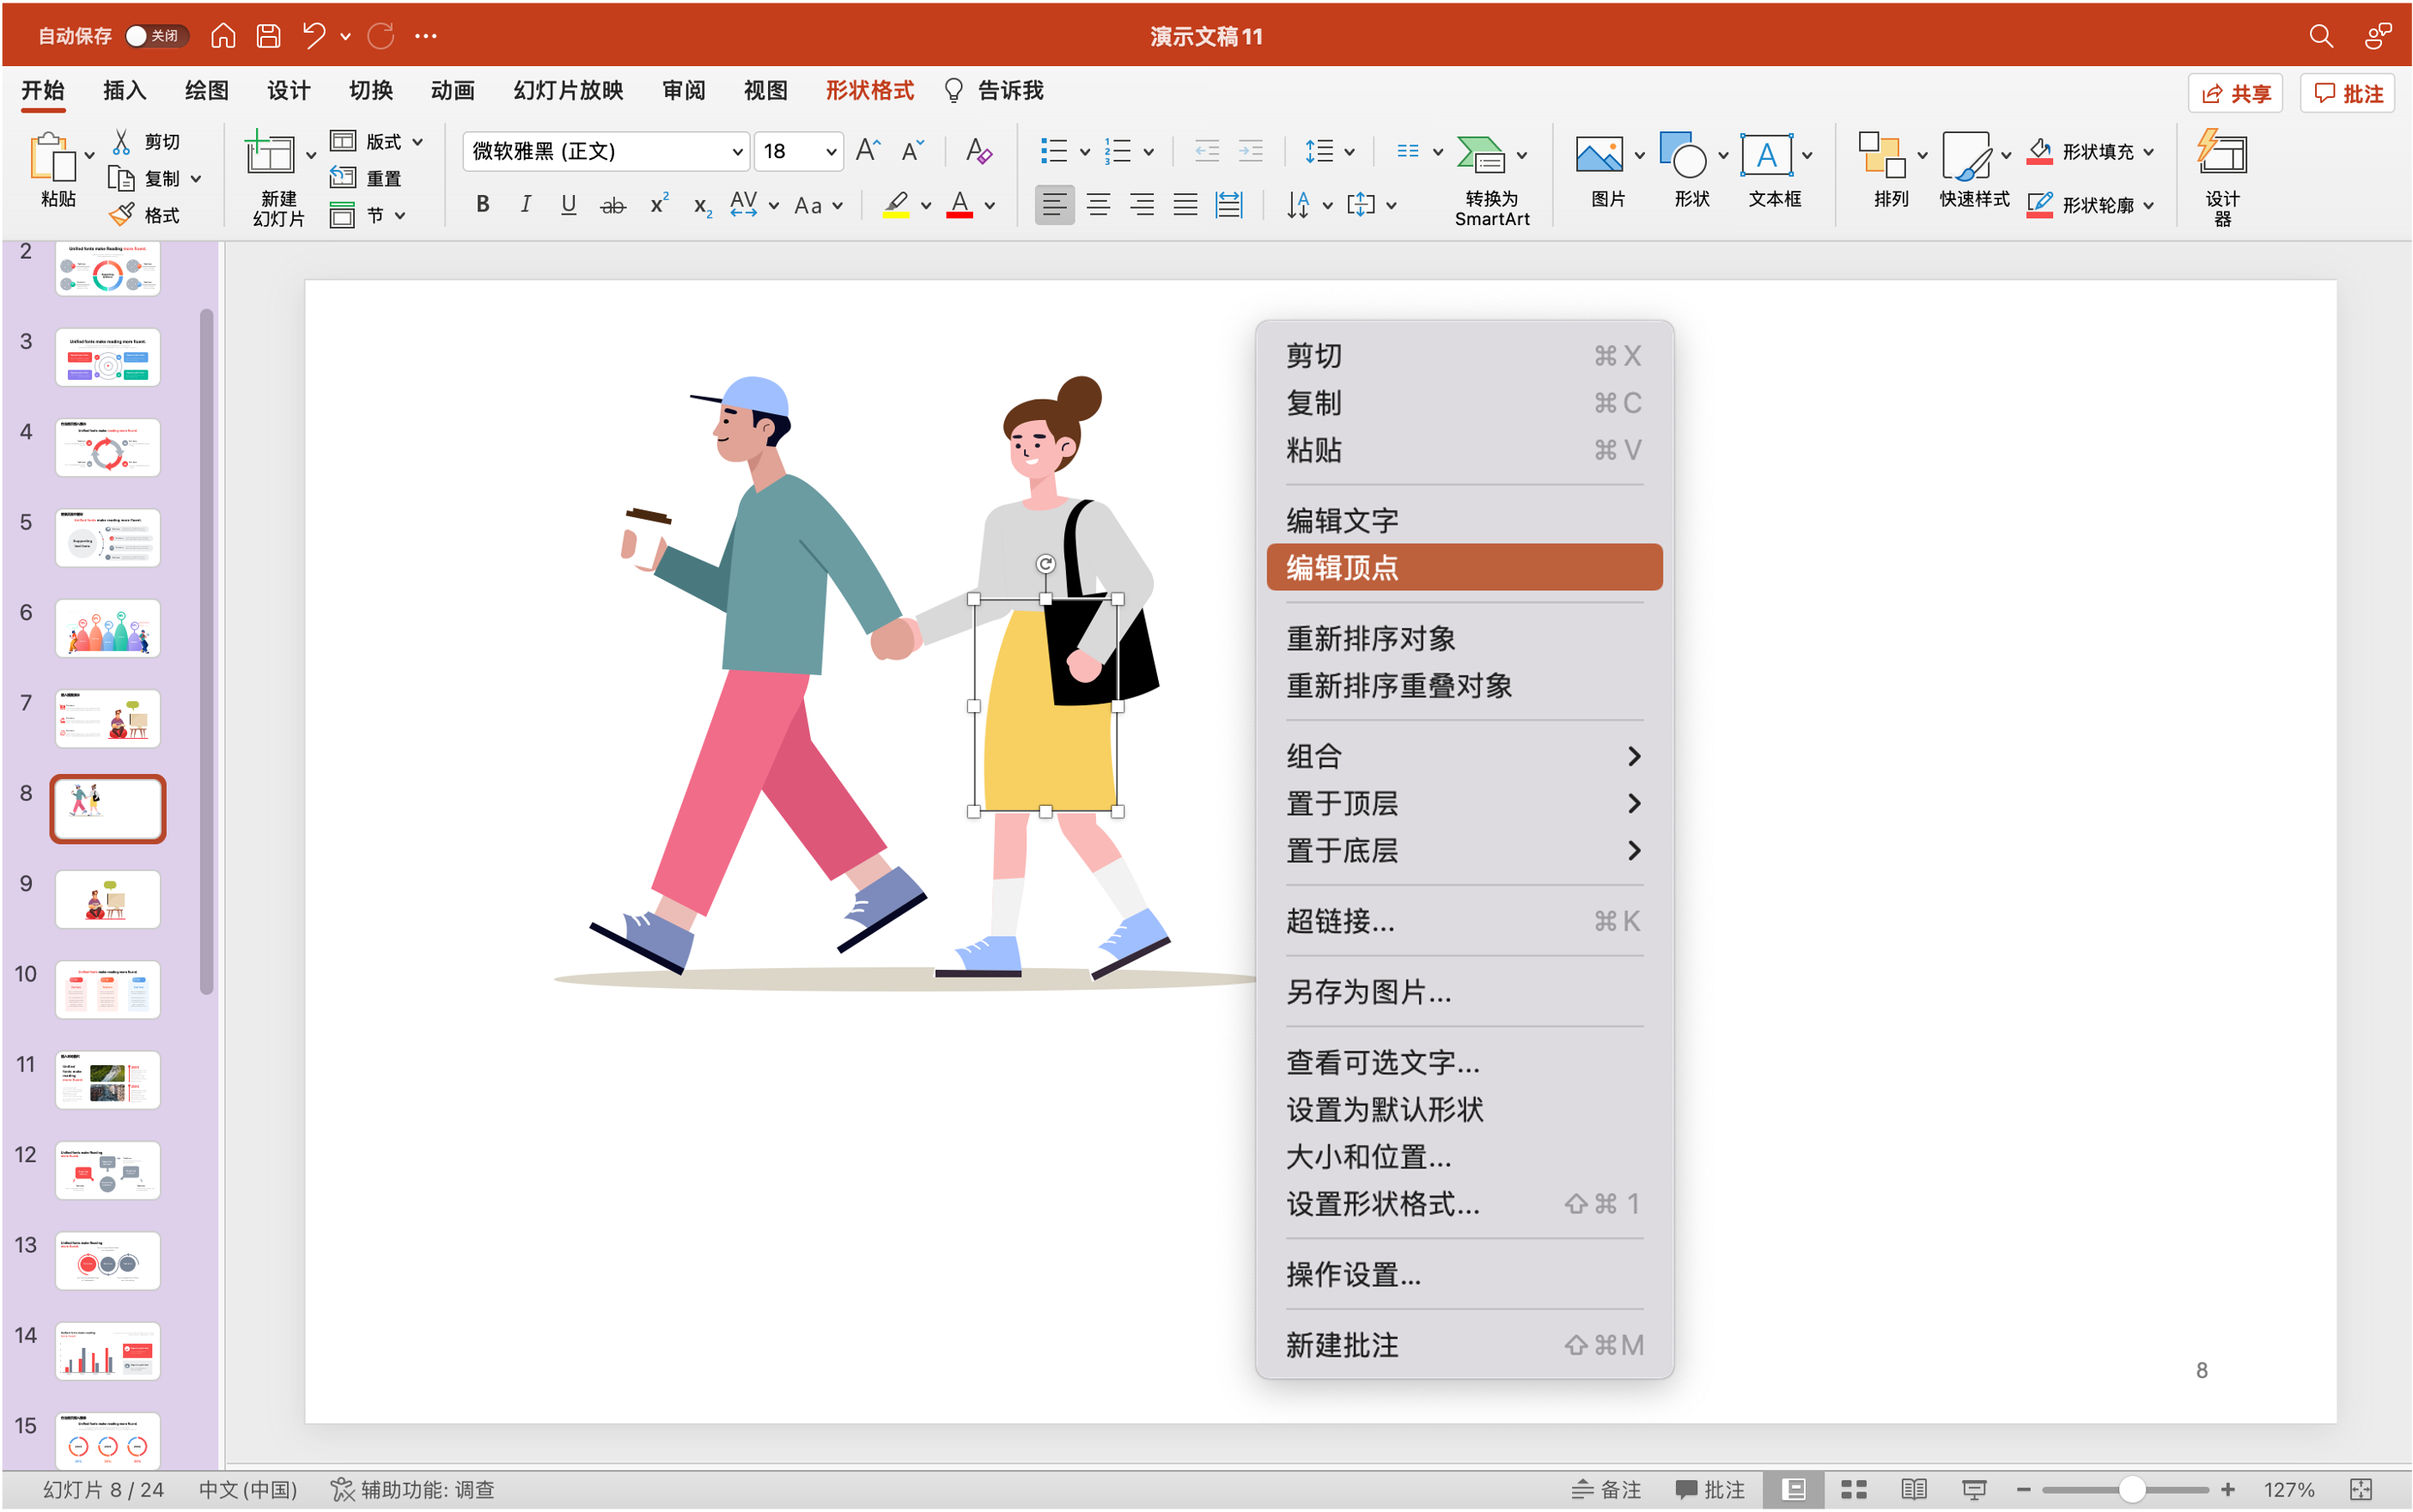The image size is (2413, 1512).
Task: Switch to slide sorter view icon
Action: pos(1853,1489)
